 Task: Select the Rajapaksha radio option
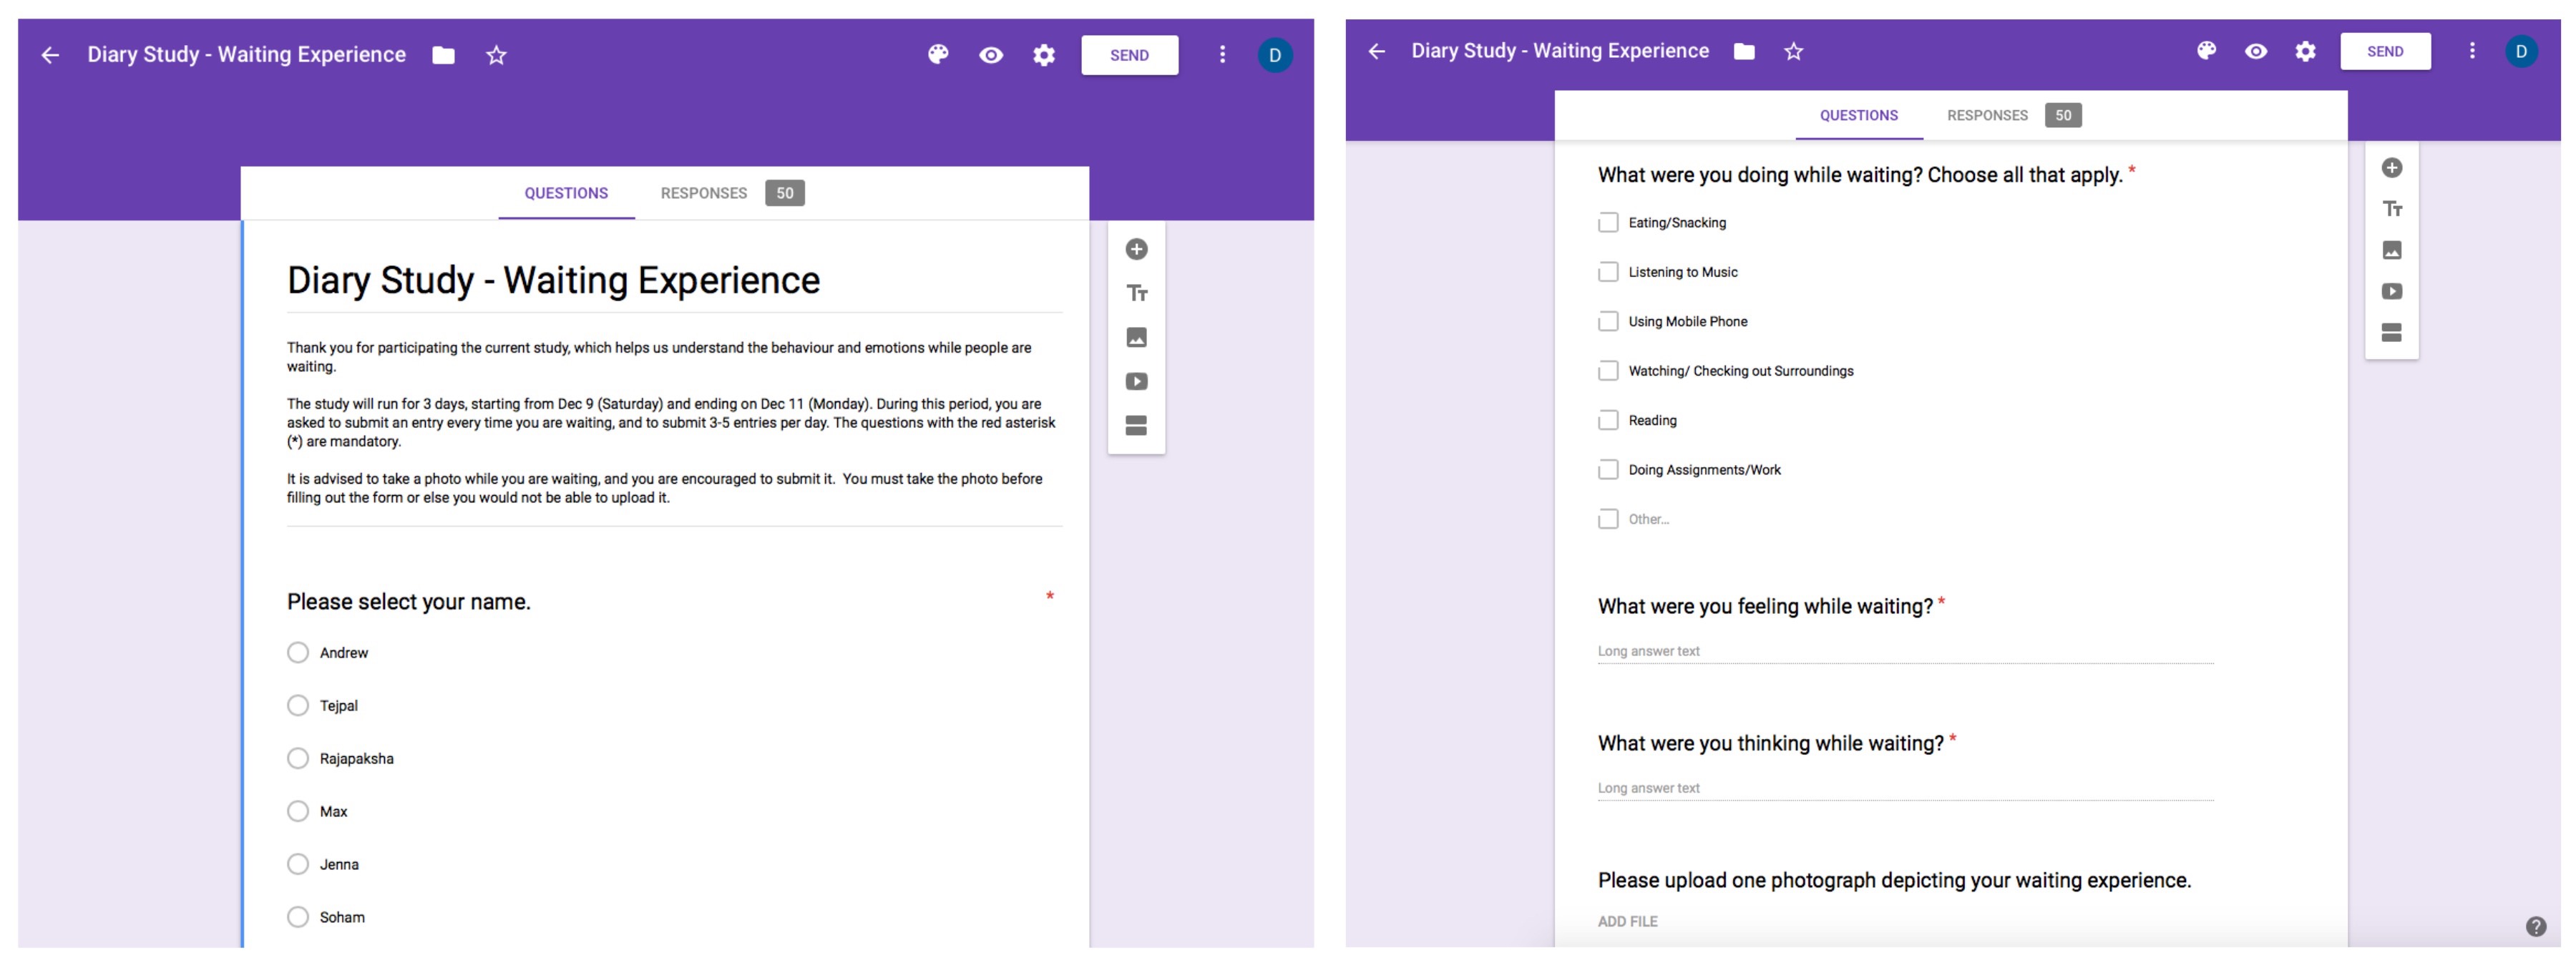click(x=297, y=759)
